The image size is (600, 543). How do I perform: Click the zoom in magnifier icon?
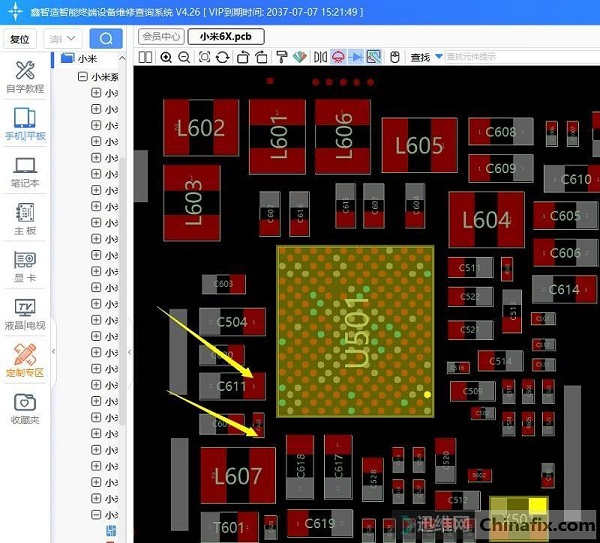click(x=165, y=57)
